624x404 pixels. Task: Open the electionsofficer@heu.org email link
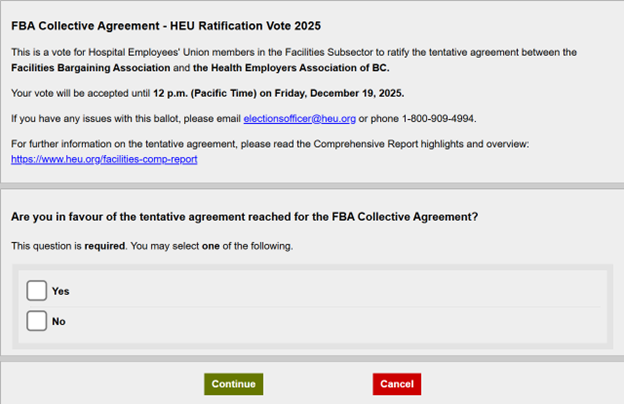point(300,119)
